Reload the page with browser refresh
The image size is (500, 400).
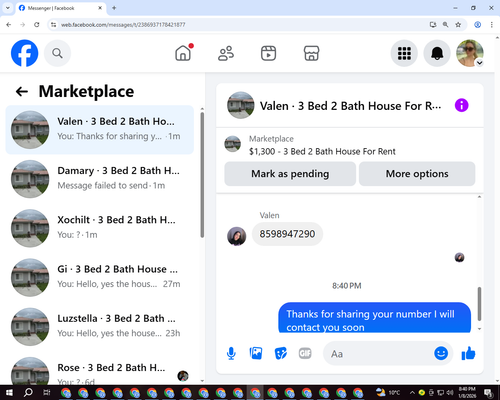[37, 25]
